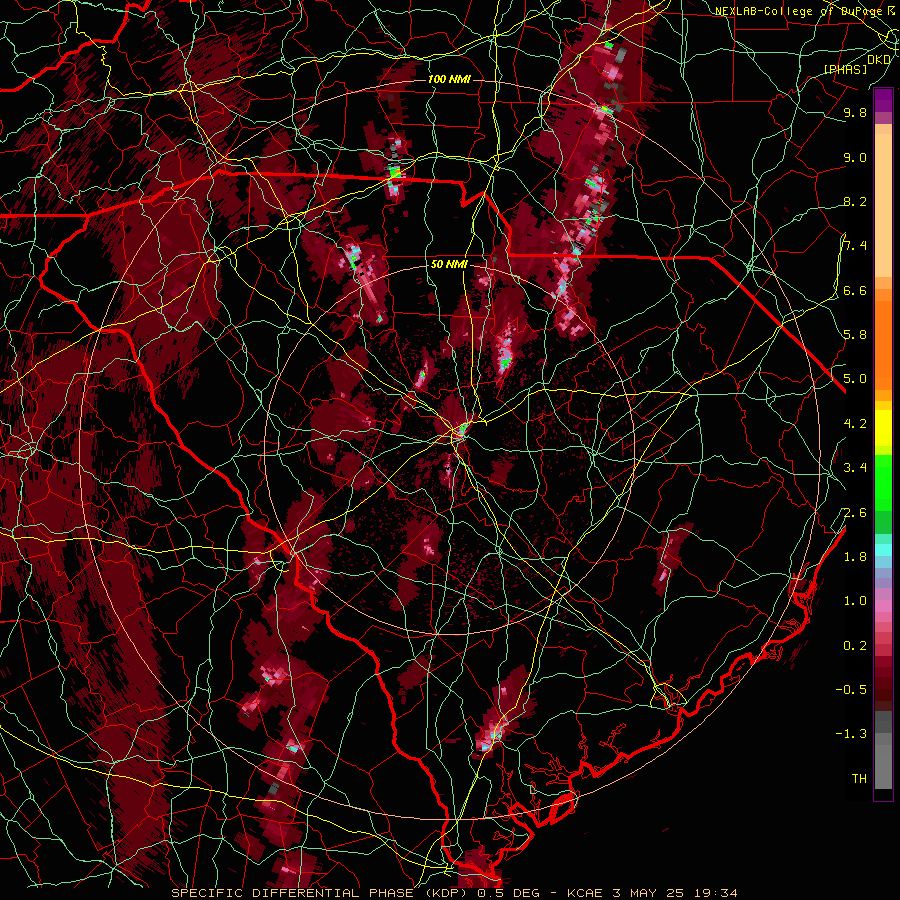Pick the orange segment of color bar
This screenshot has height=900, width=900.
[883, 346]
